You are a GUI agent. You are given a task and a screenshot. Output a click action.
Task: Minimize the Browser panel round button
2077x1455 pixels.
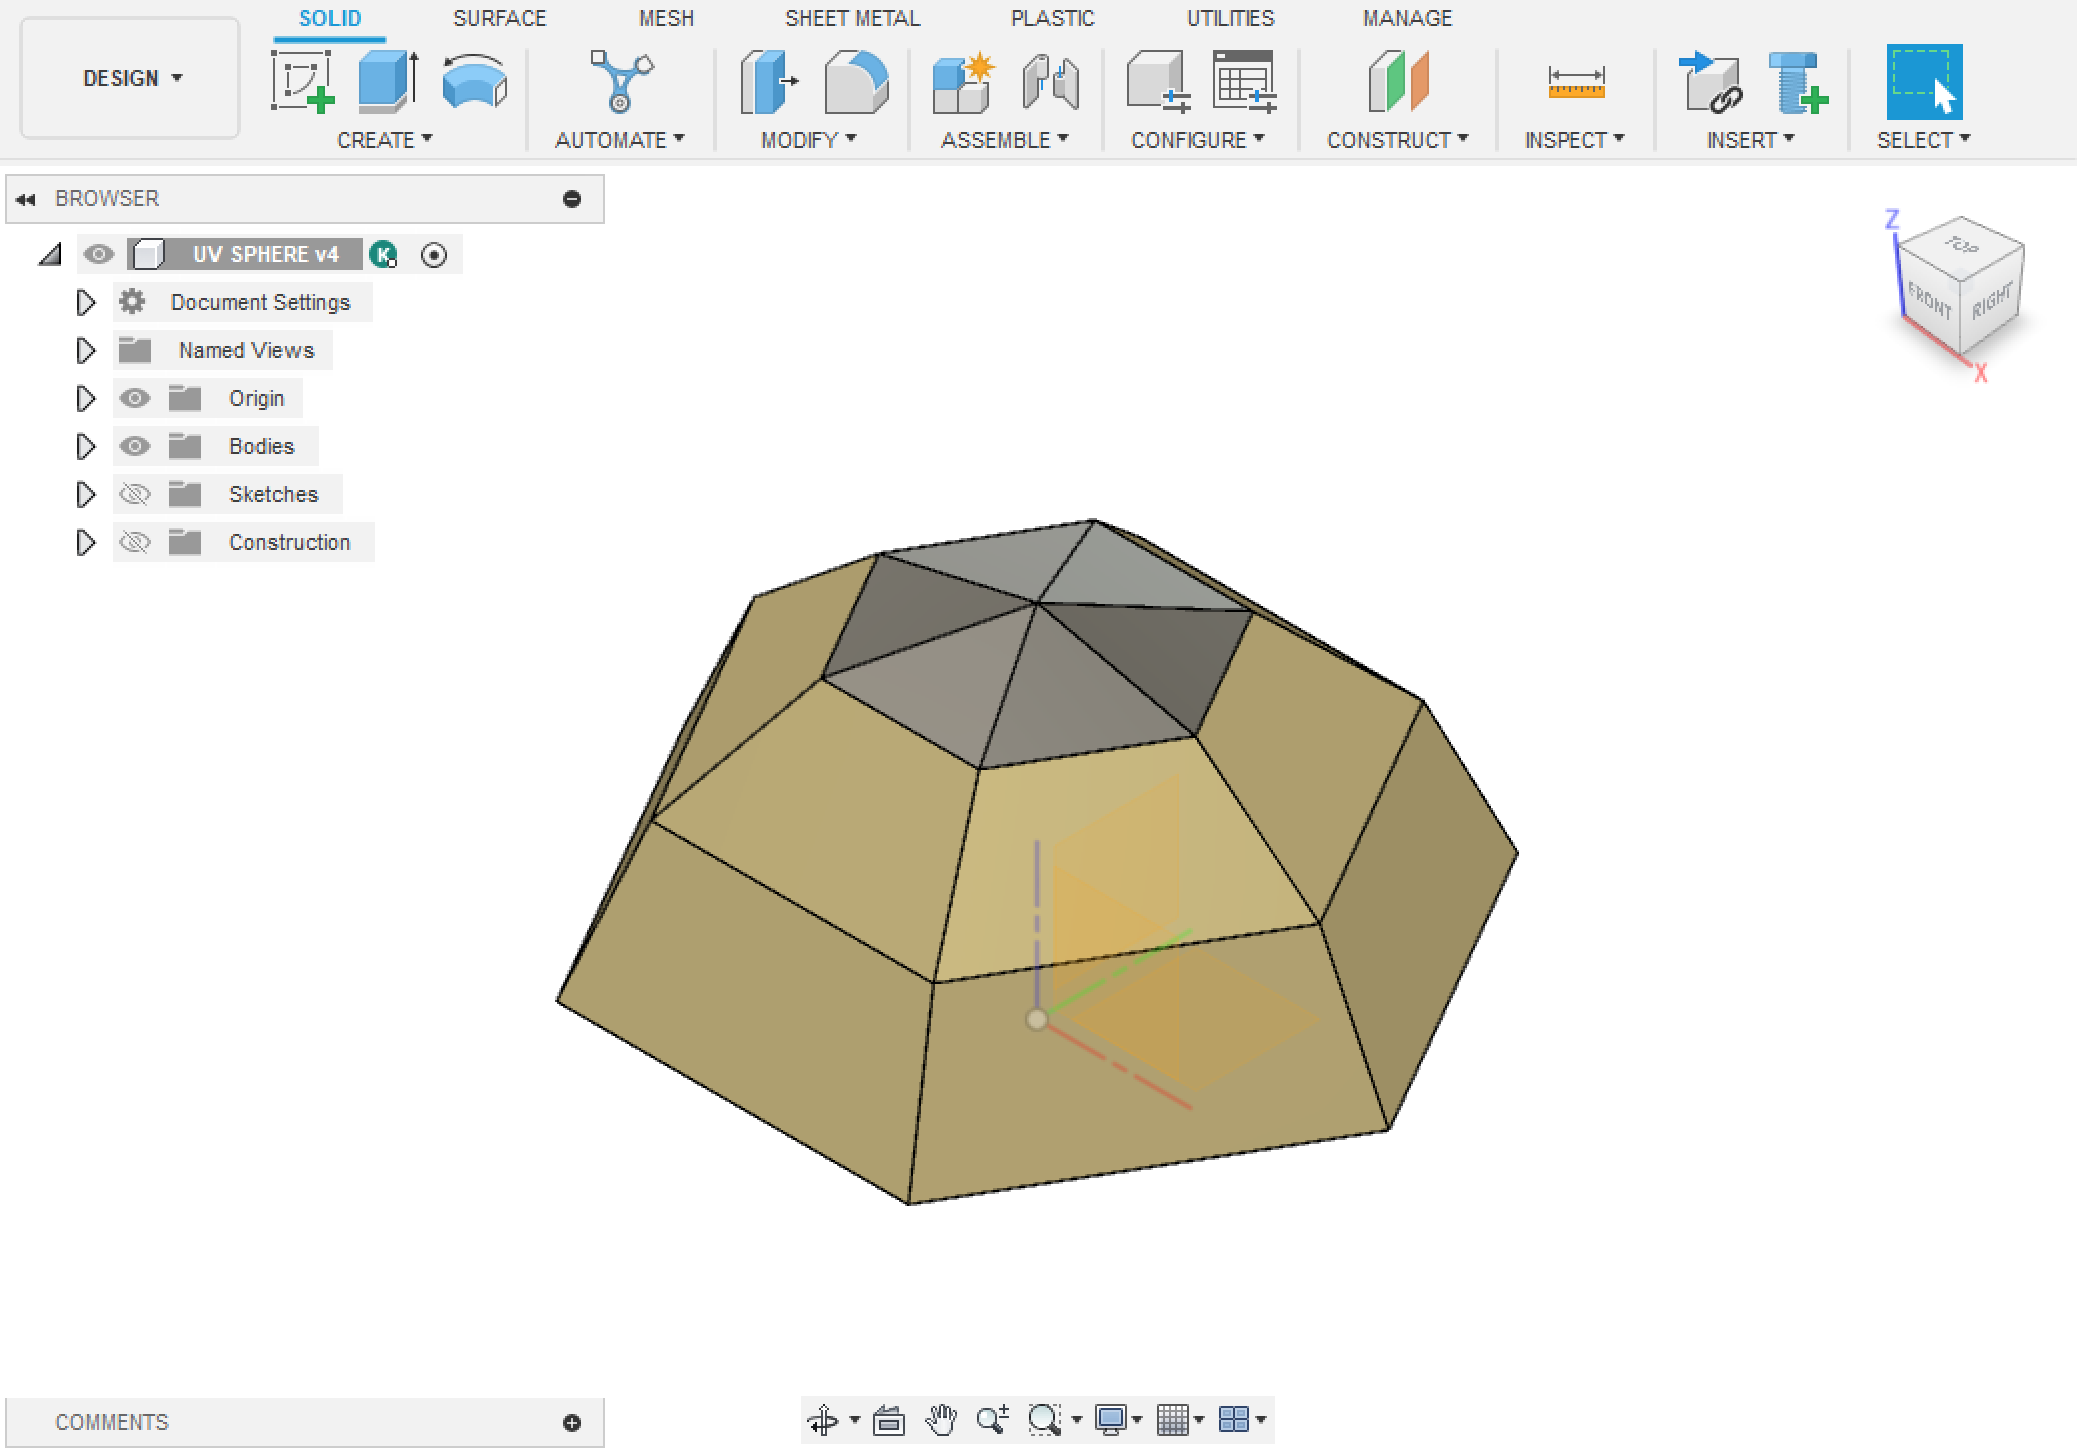(x=572, y=199)
